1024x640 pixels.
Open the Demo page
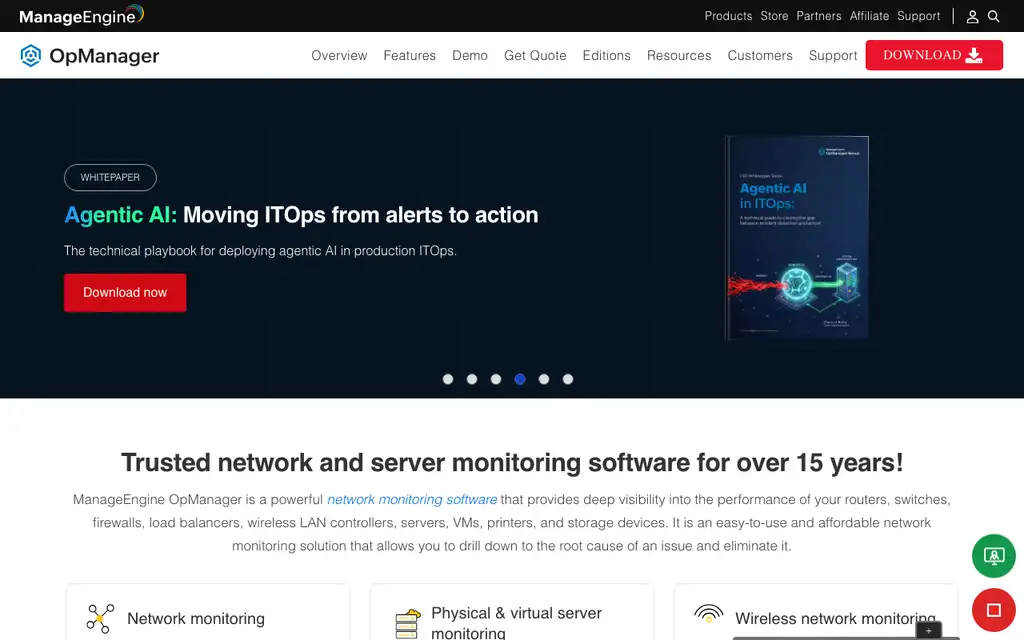[x=470, y=56]
